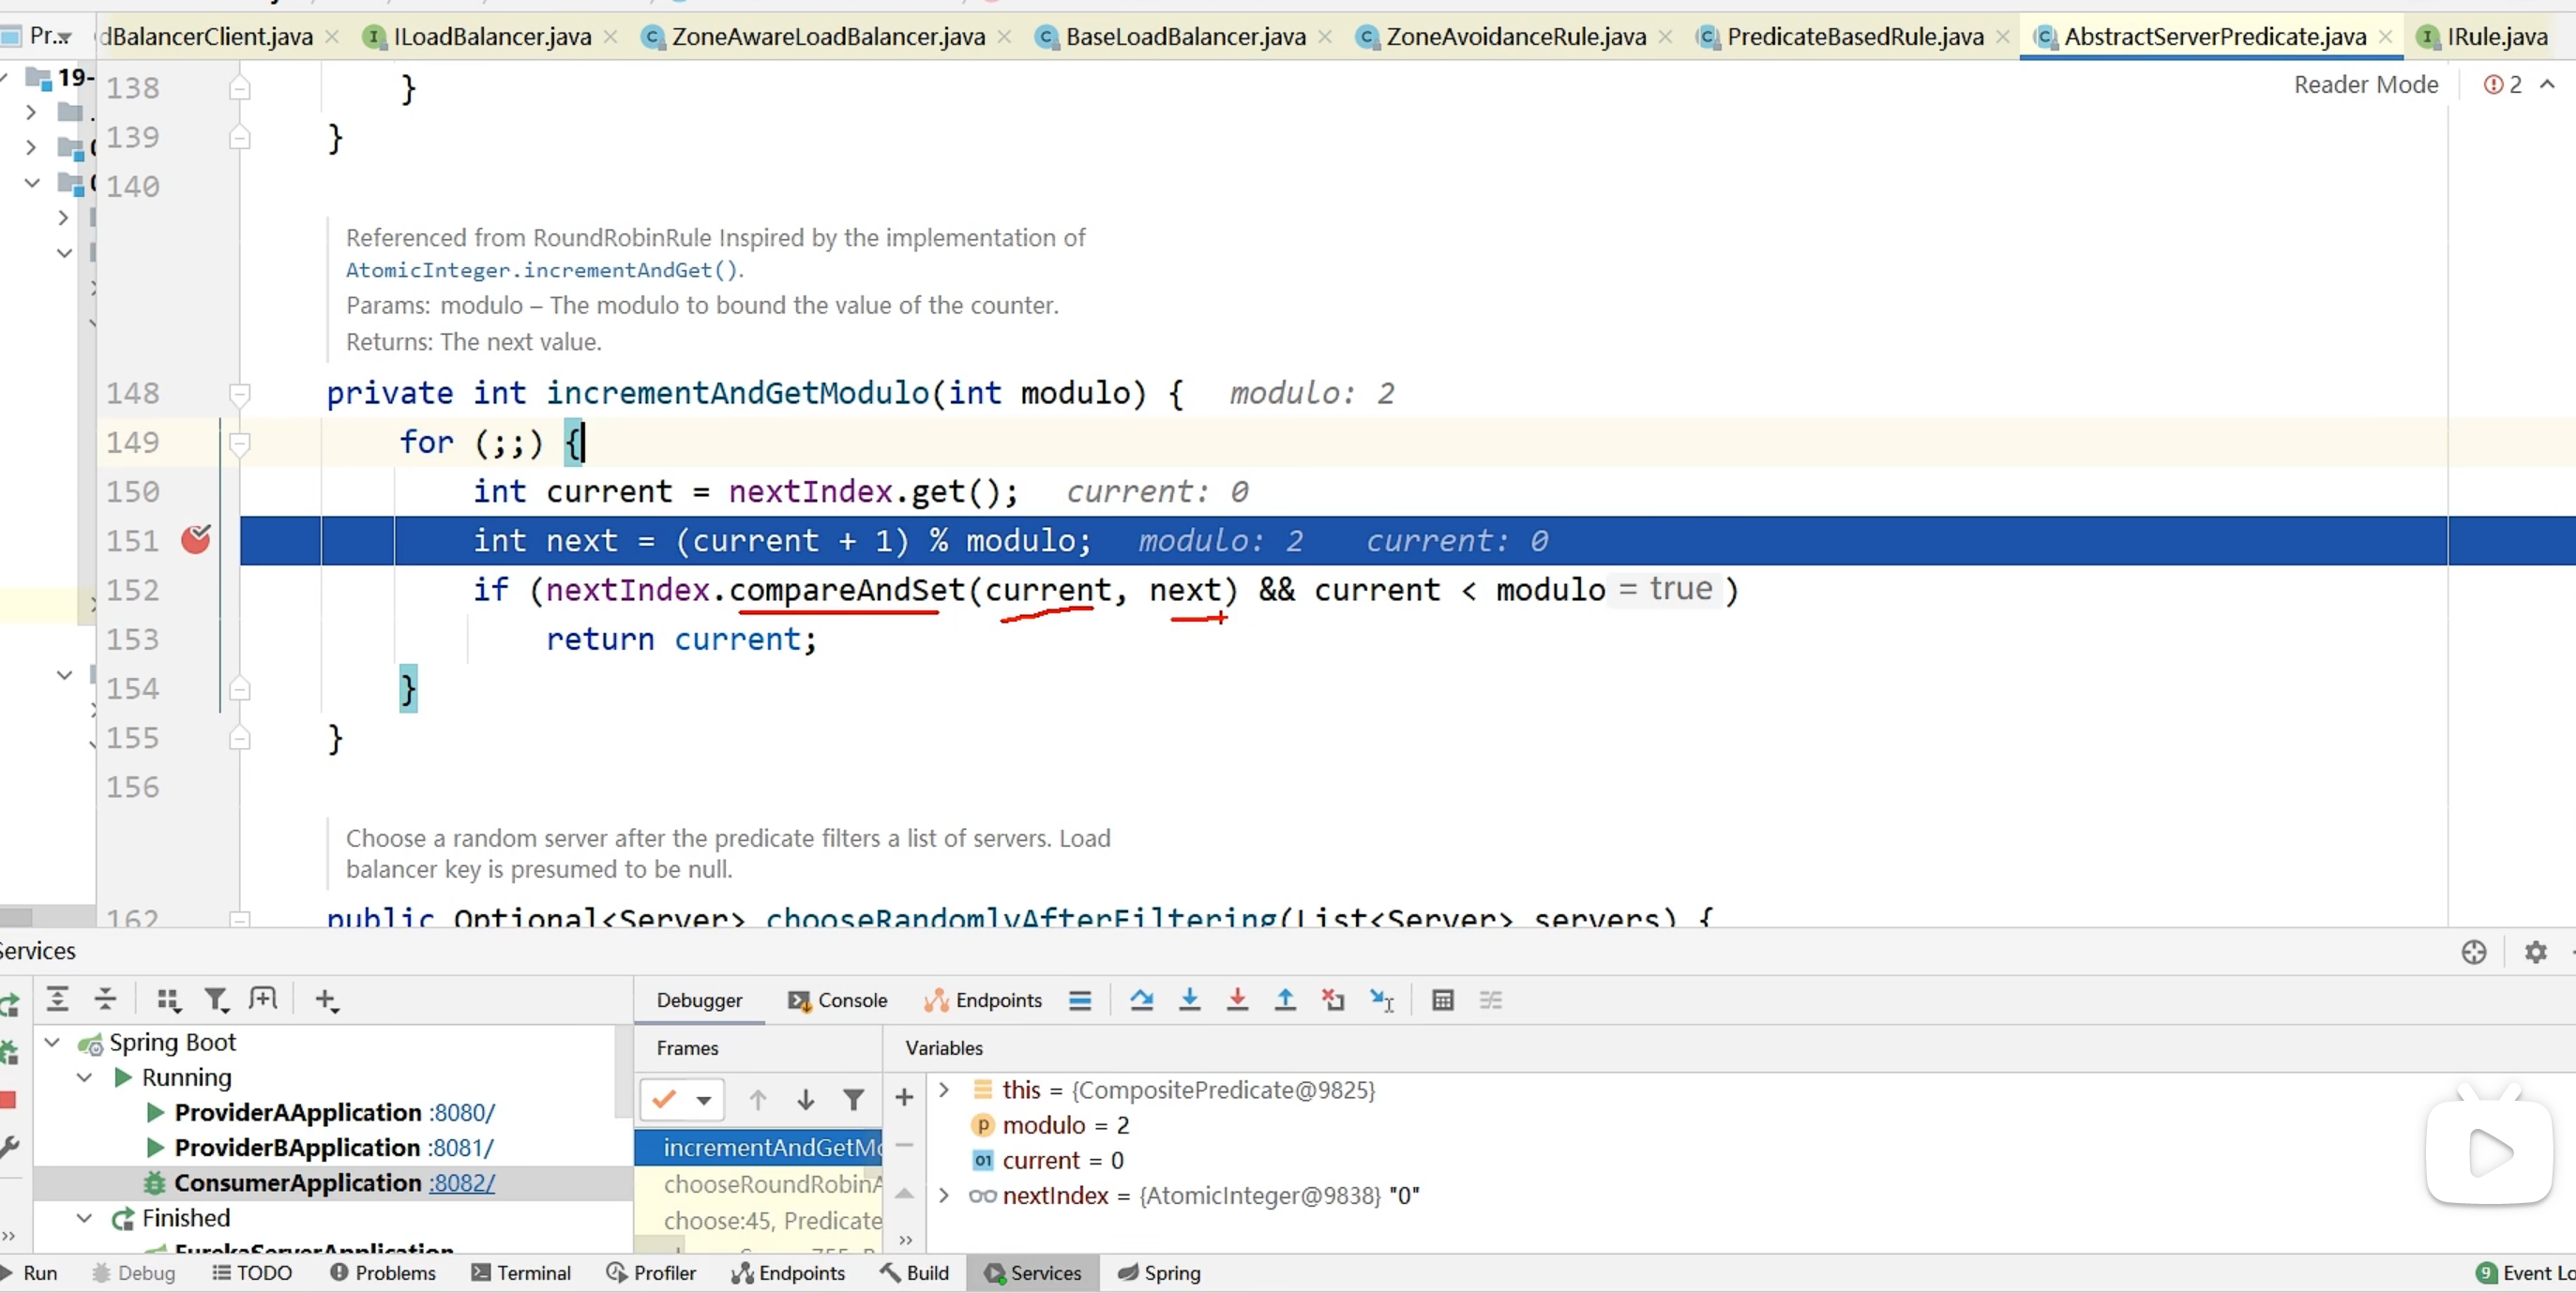Move to the next frame down
This screenshot has width=2576, height=1293.
(805, 1100)
